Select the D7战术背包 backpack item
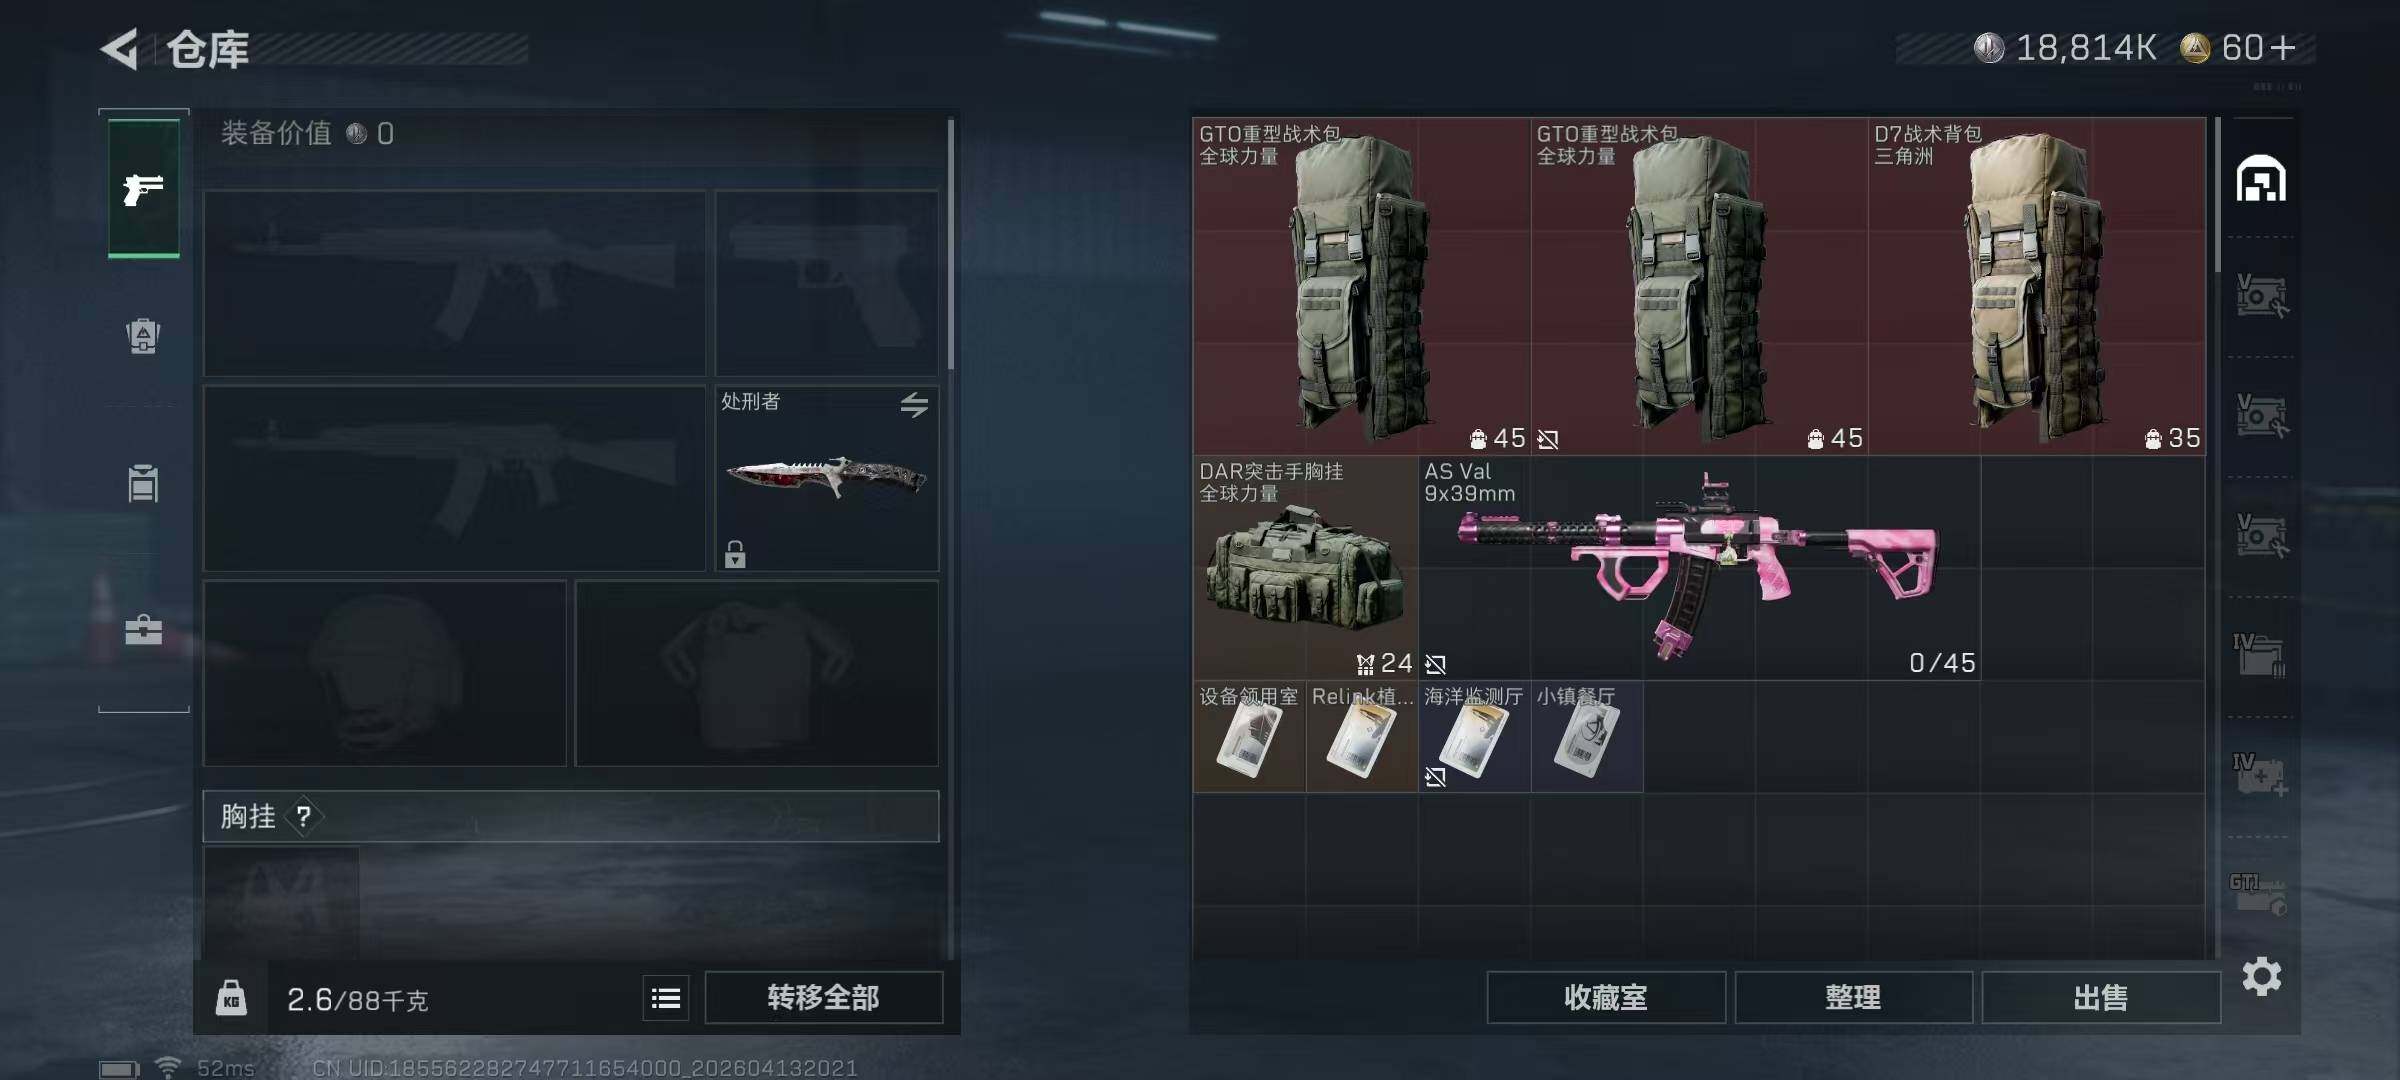The height and width of the screenshot is (1080, 2400). coord(2037,286)
